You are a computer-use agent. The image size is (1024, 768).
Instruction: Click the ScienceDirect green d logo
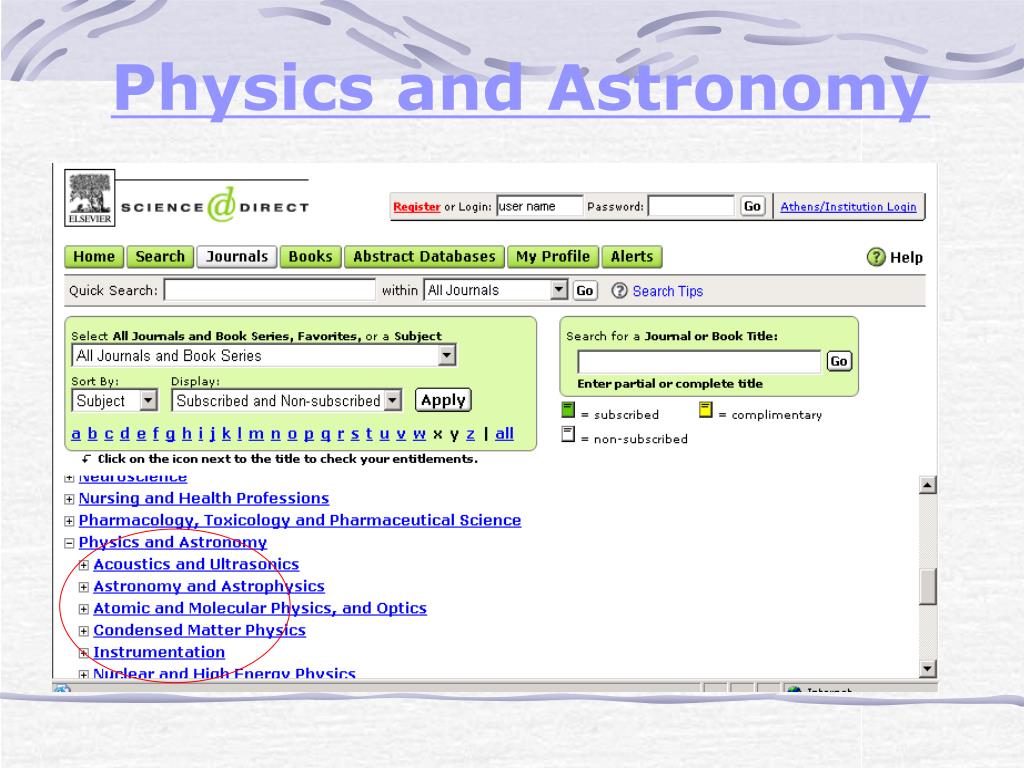coord(221,204)
